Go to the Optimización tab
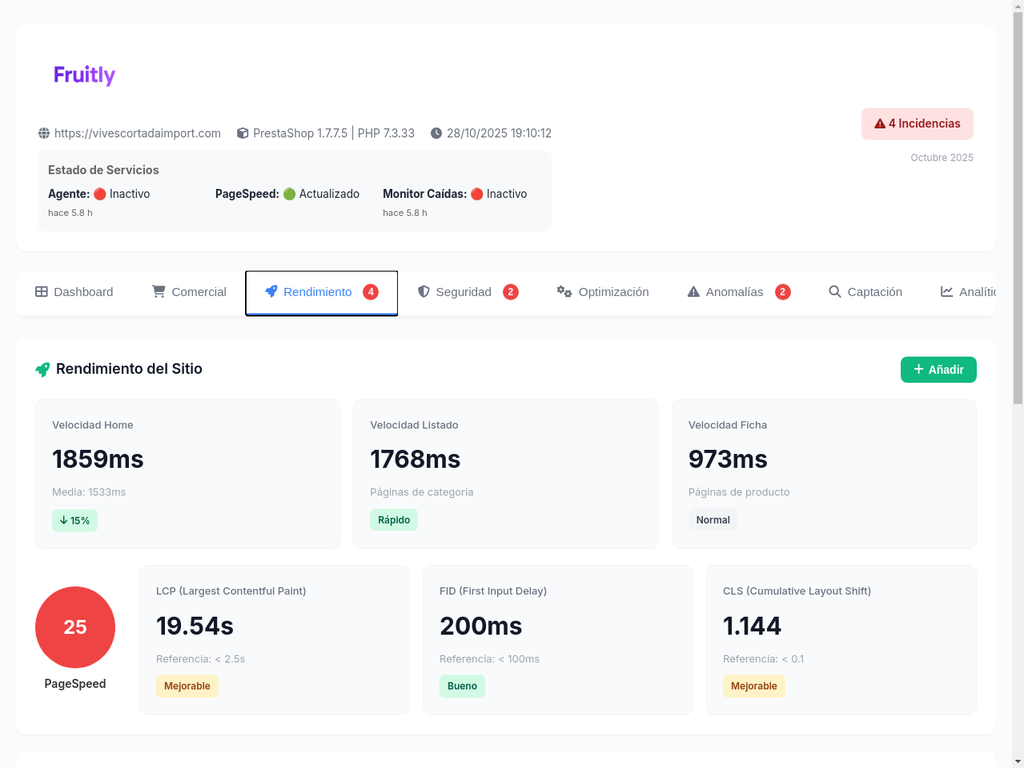 [602, 292]
